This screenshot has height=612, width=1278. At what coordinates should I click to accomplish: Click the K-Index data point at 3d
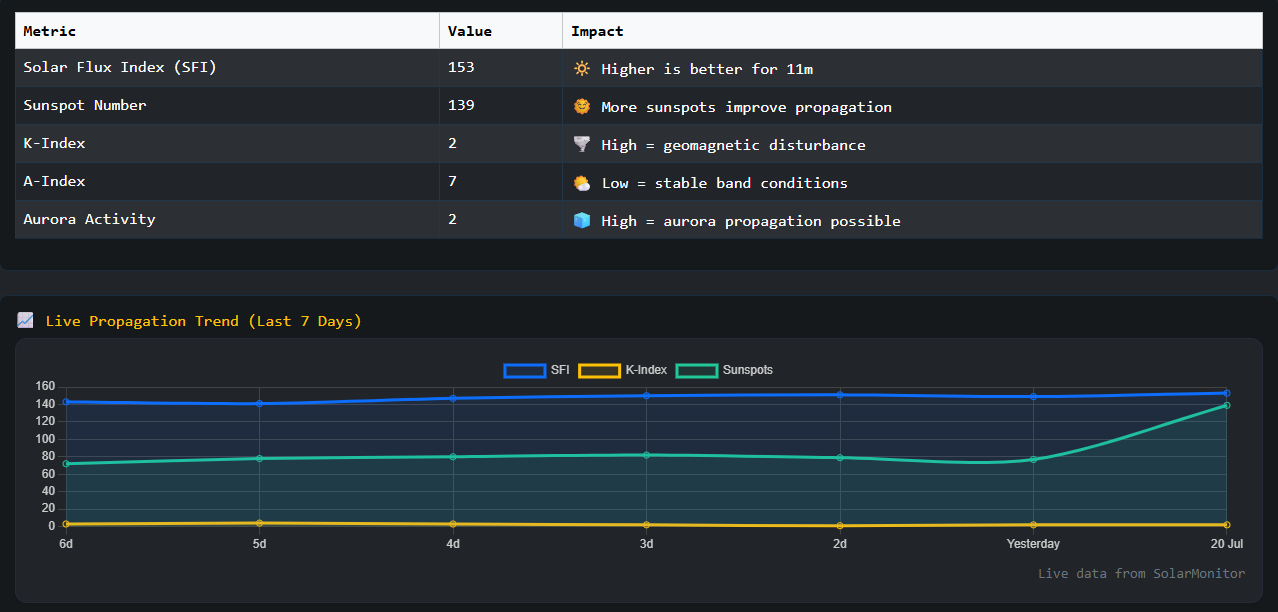646,524
